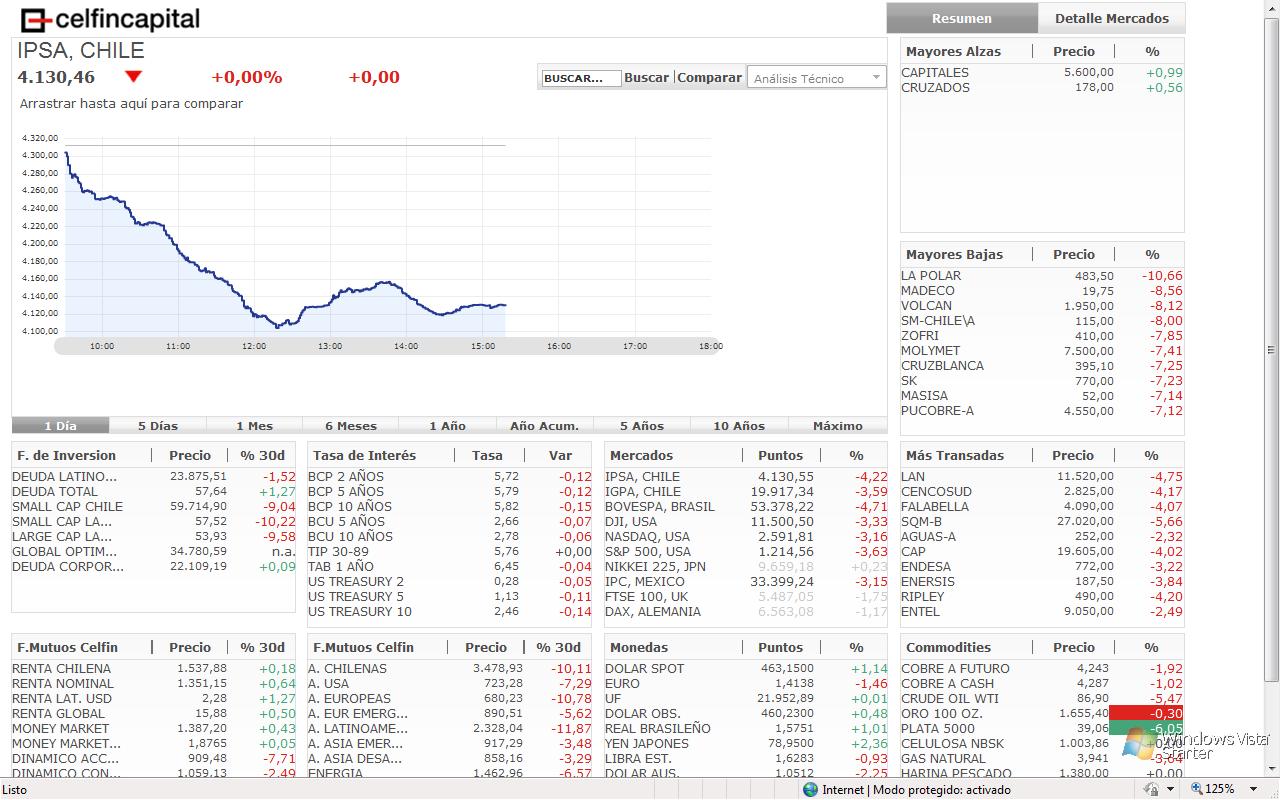Viewport: 1280px width, 800px height.
Task: Click the 12:00 mark on the chart time axis
Action: 254,346
